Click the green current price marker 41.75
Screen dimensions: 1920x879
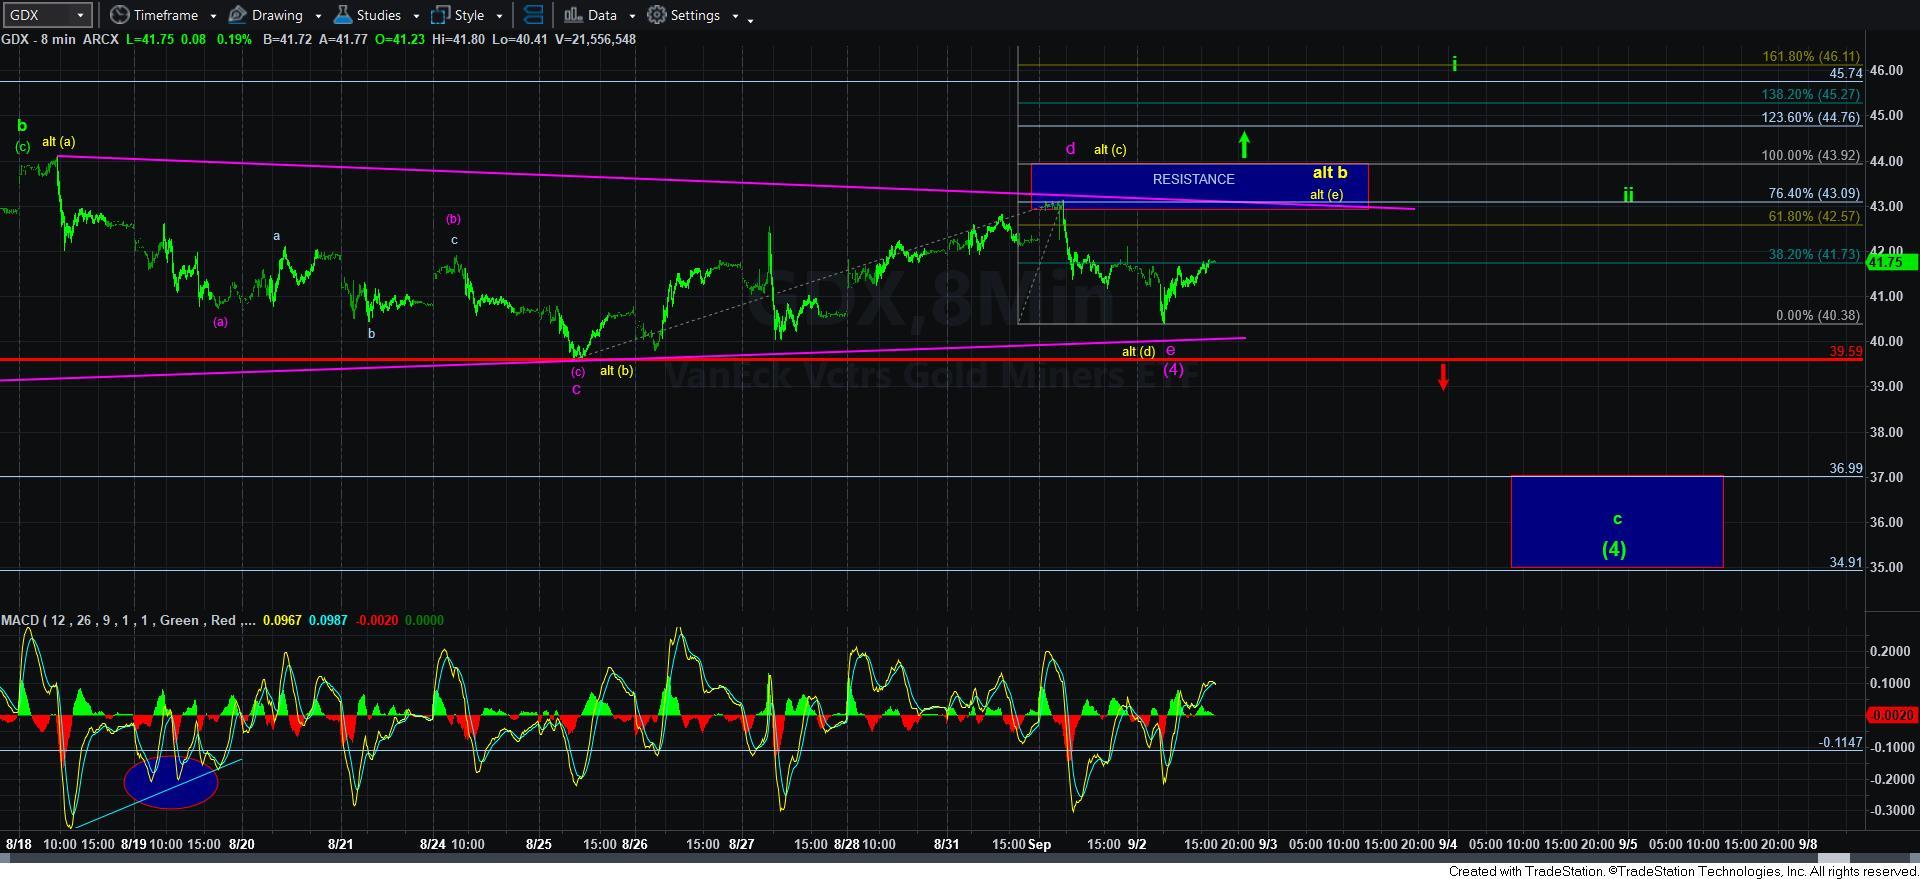pos(1891,262)
